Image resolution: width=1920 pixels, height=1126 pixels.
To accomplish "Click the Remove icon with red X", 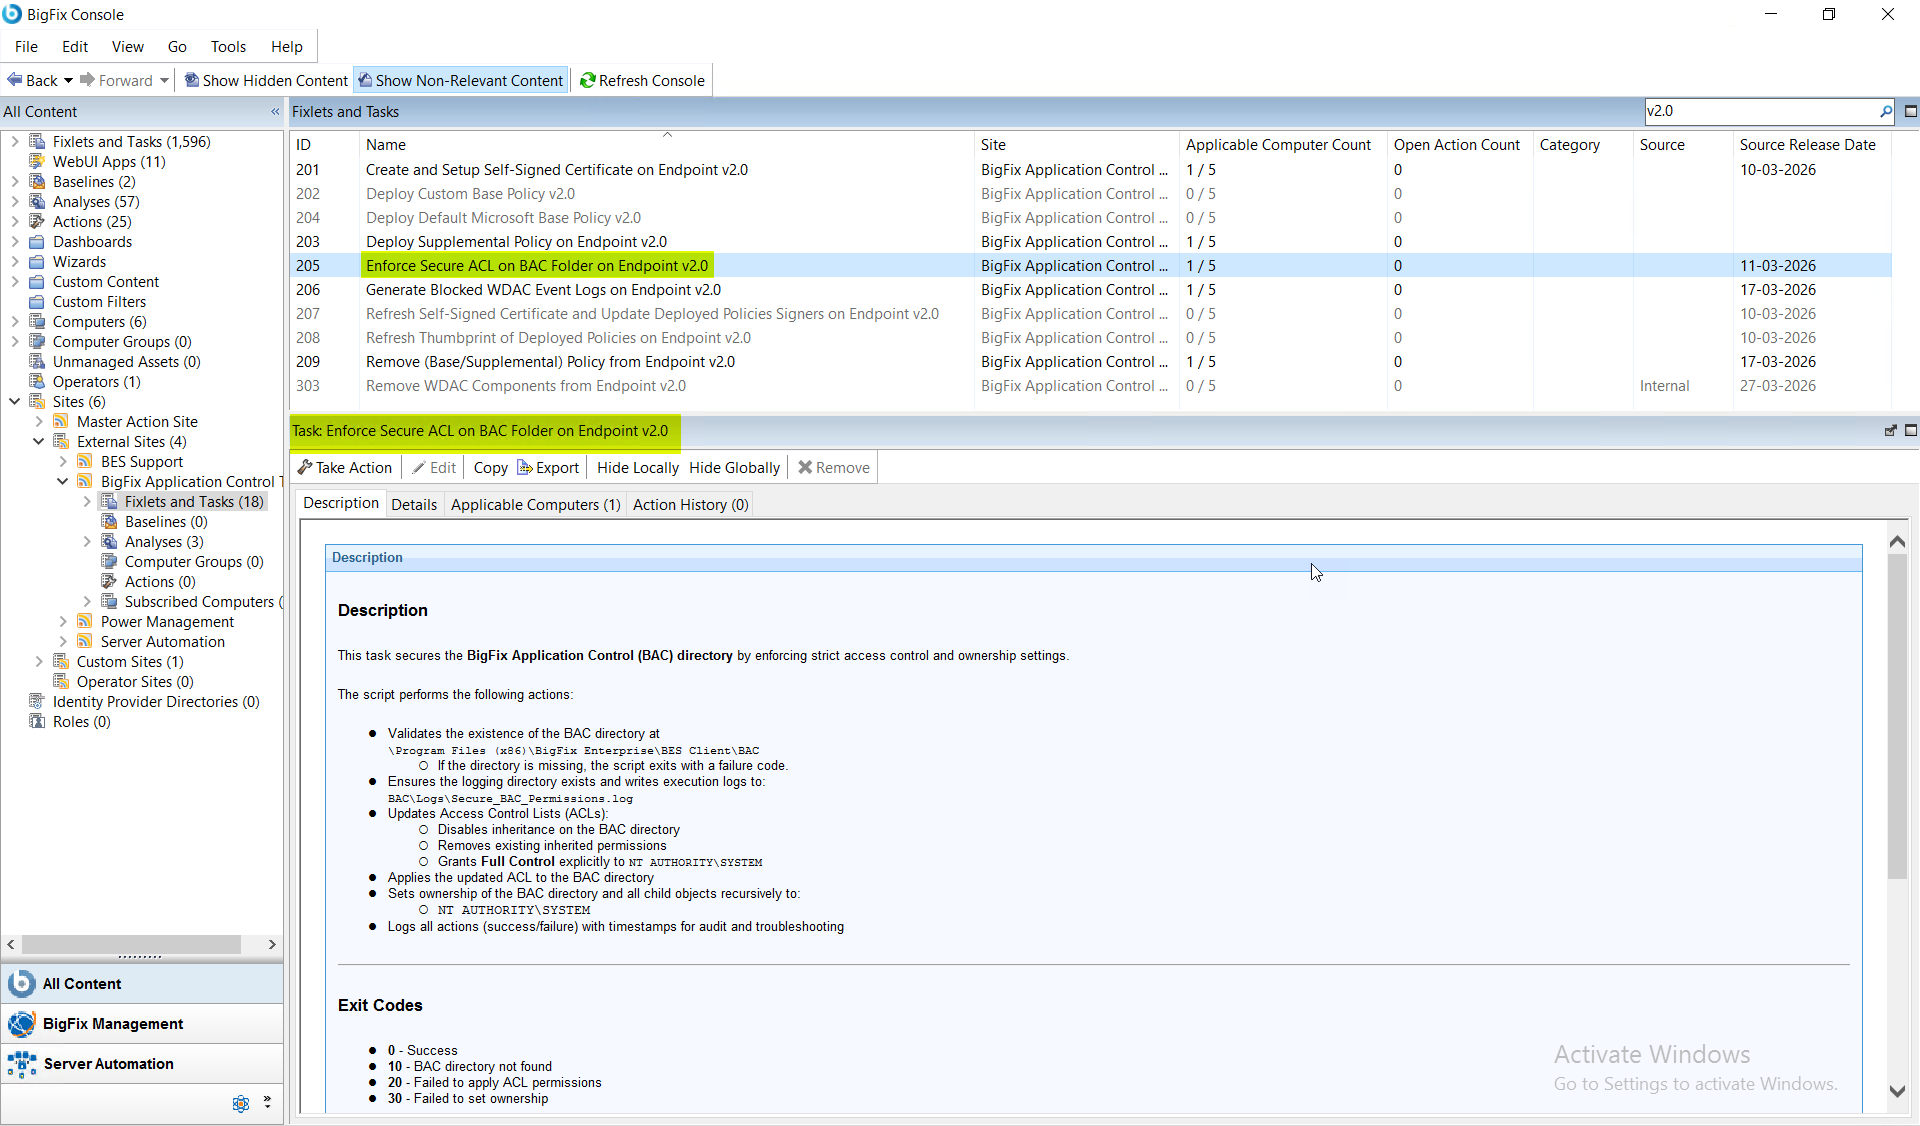I will point(806,467).
